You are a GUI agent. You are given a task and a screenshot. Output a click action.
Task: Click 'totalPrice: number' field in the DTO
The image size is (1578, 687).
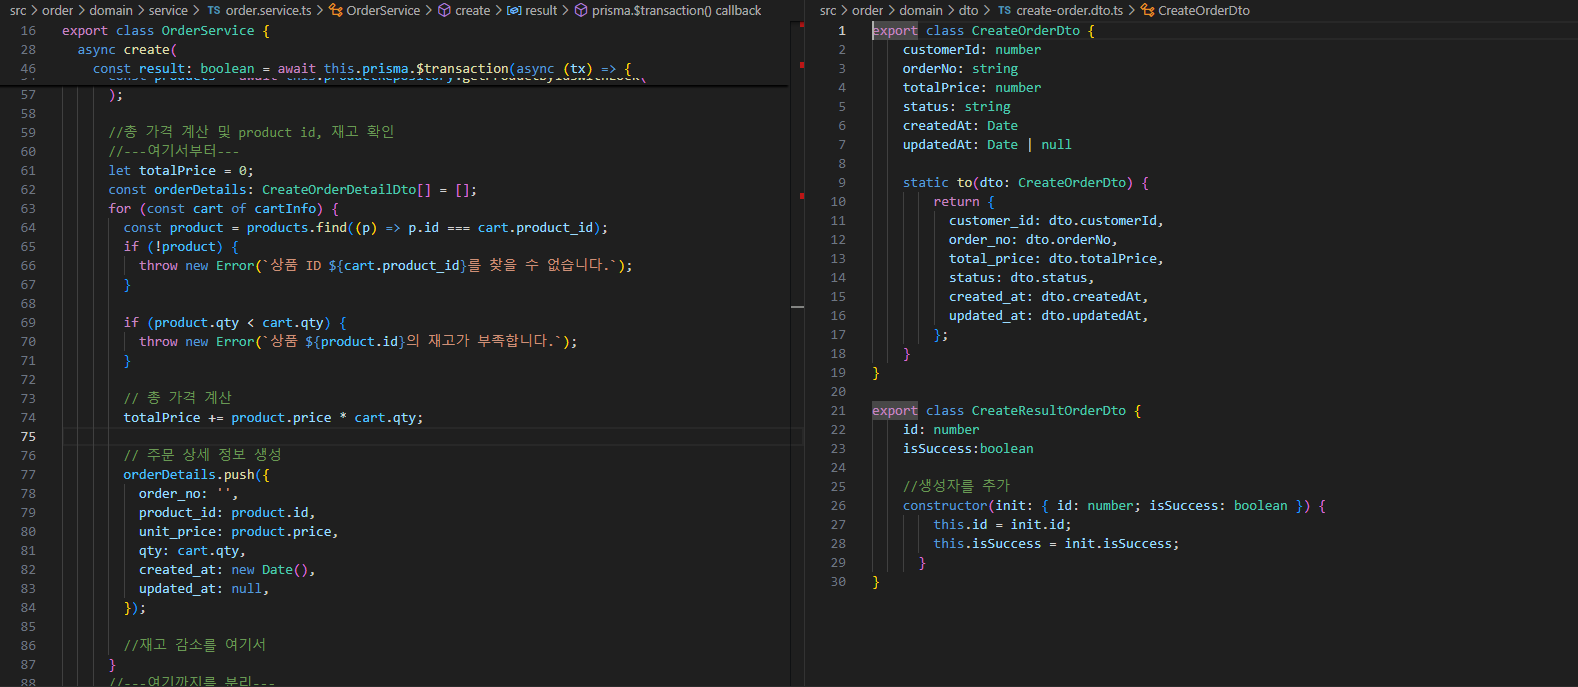click(972, 88)
